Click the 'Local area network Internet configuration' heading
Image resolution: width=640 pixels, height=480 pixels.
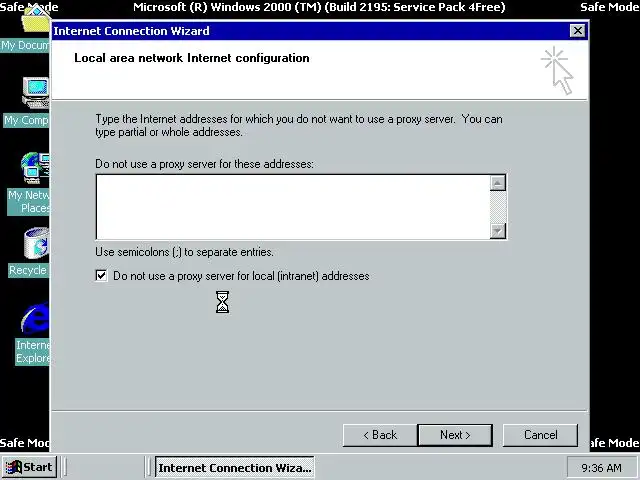click(191, 58)
